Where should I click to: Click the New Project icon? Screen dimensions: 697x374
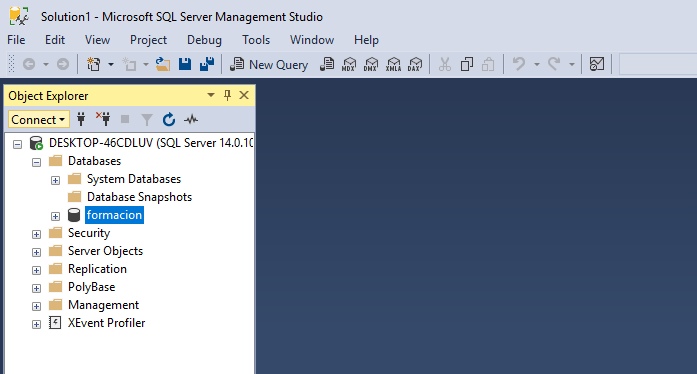coord(93,64)
